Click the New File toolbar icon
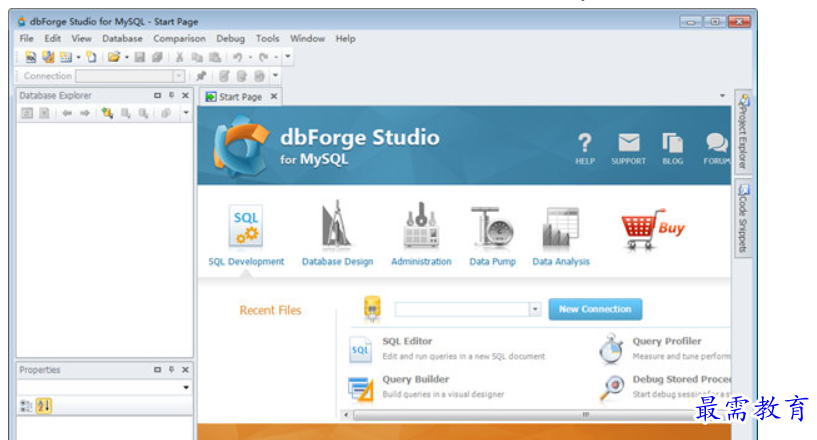817x440 pixels. tap(91, 57)
